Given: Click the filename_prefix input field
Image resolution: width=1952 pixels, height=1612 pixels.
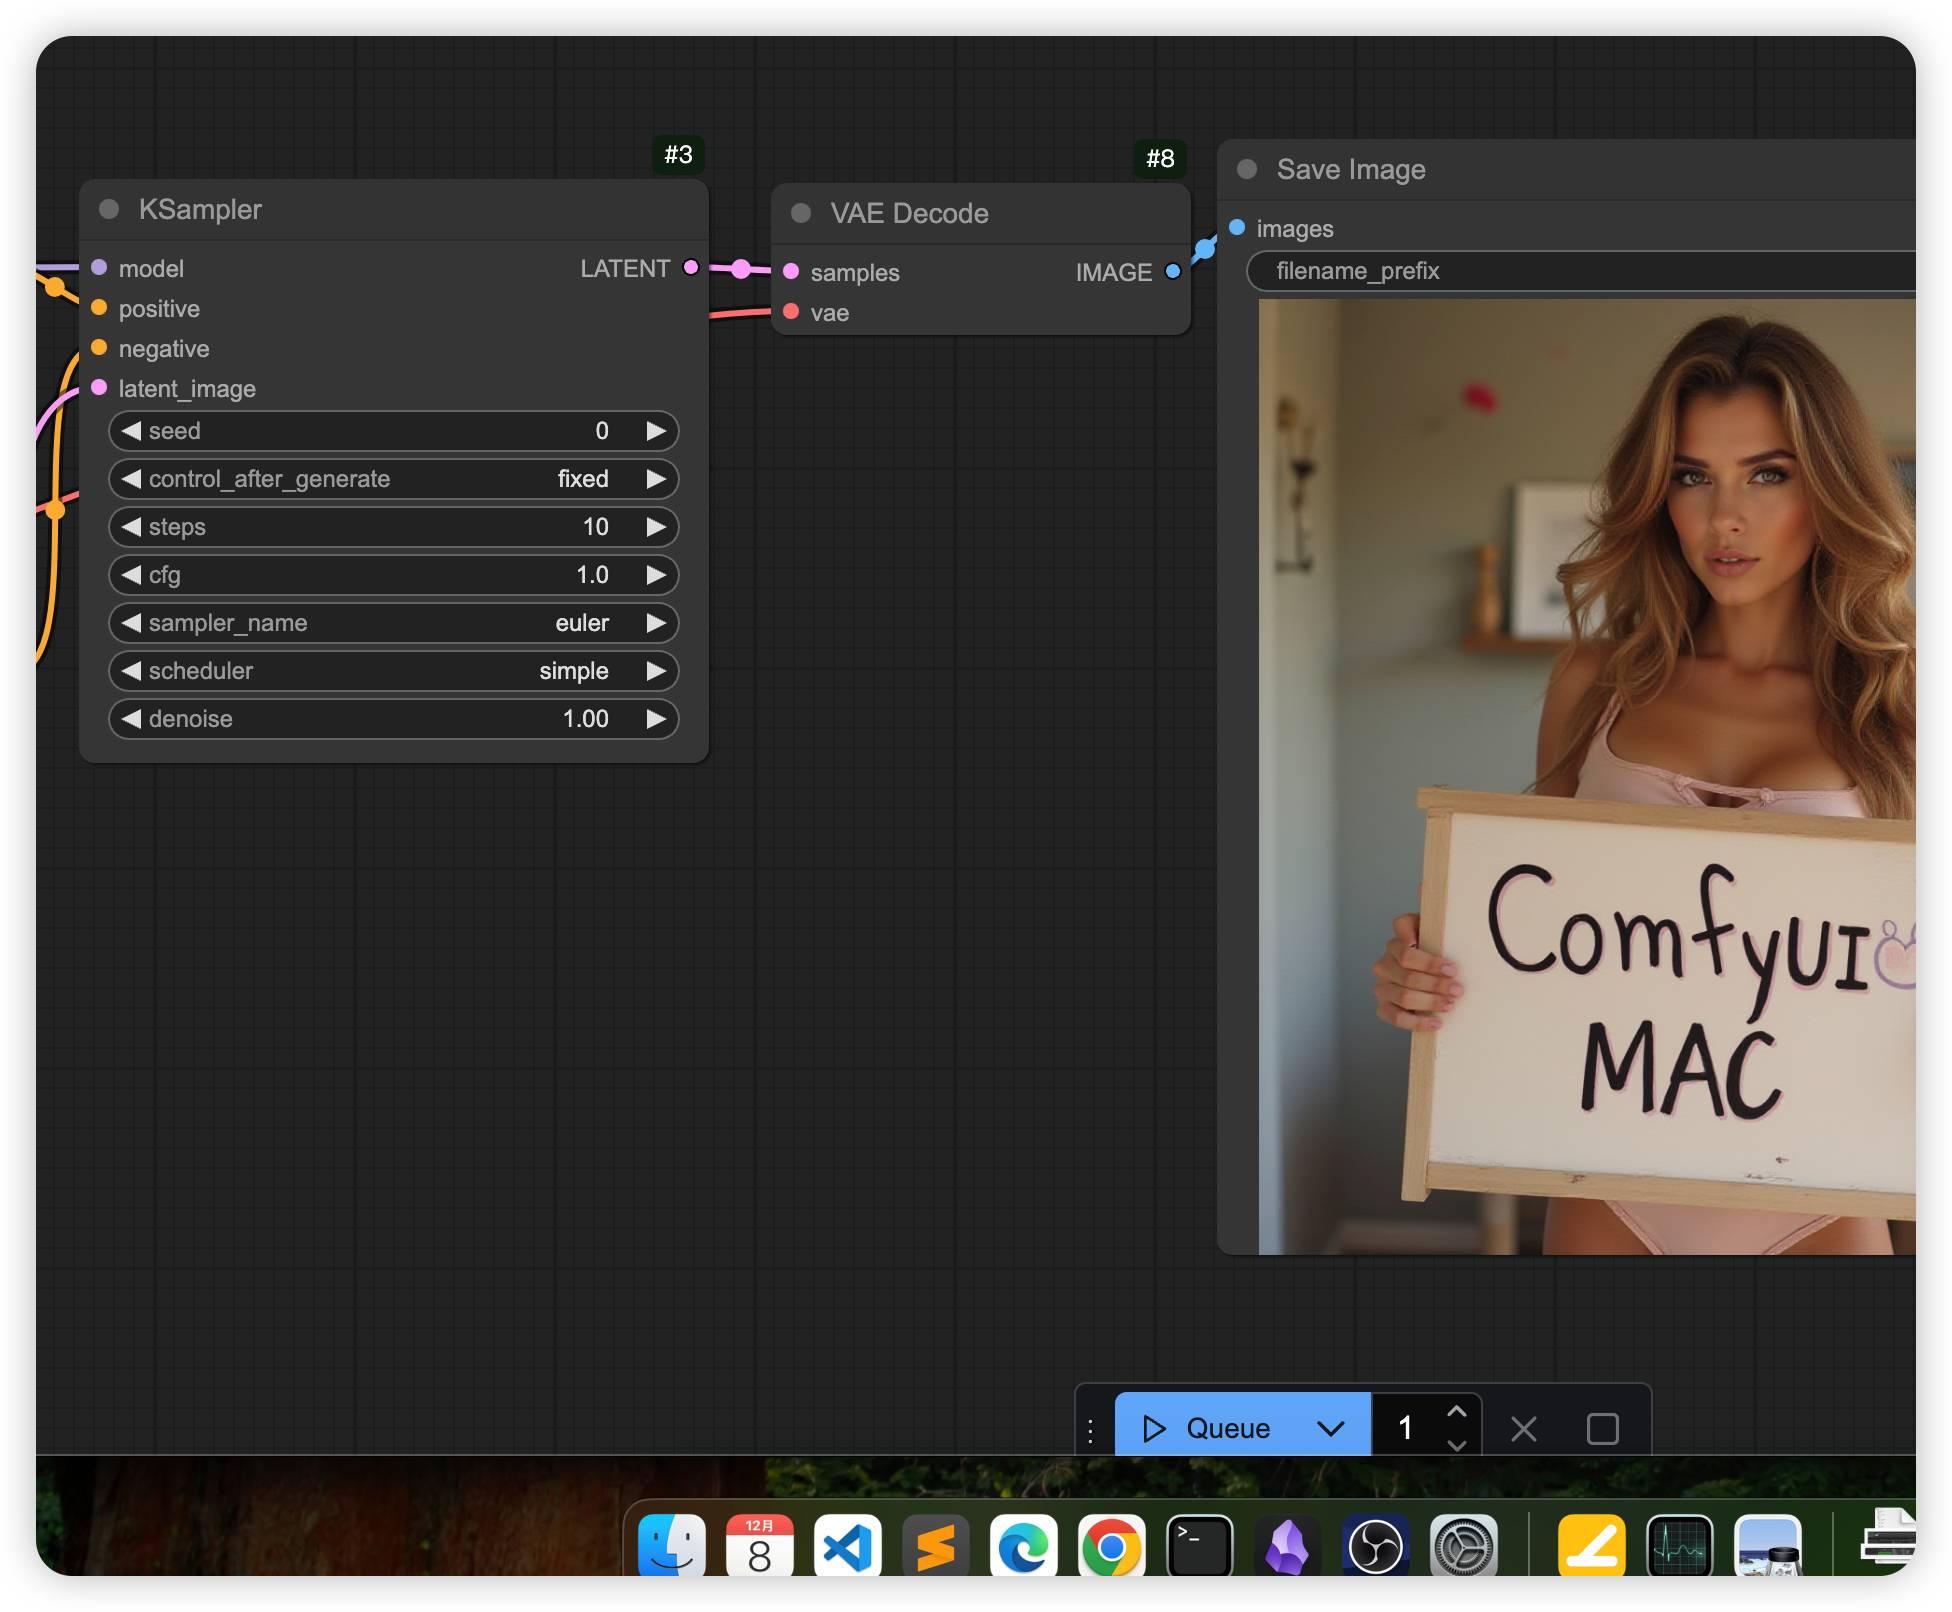Looking at the screenshot, I should [x=1580, y=271].
